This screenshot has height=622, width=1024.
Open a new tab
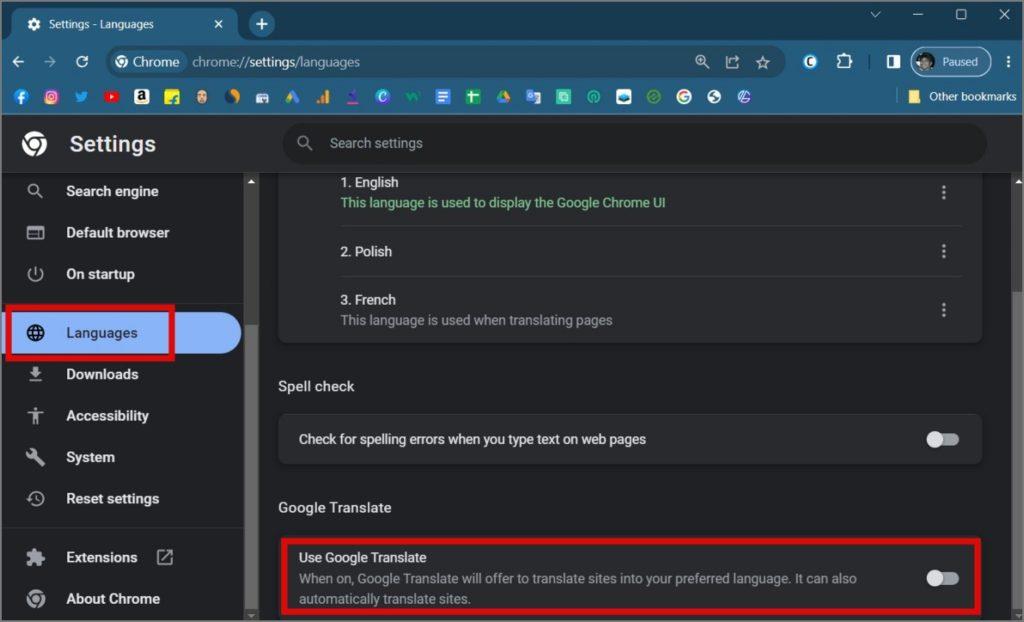[x=262, y=24]
